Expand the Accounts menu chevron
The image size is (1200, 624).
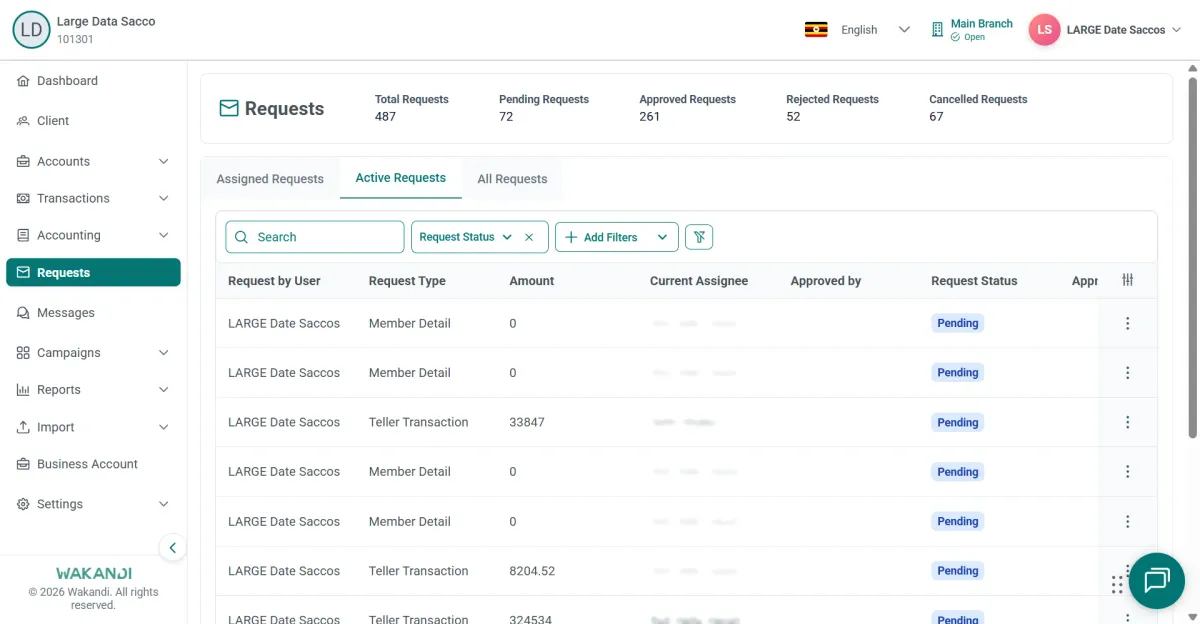pyautogui.click(x=164, y=162)
